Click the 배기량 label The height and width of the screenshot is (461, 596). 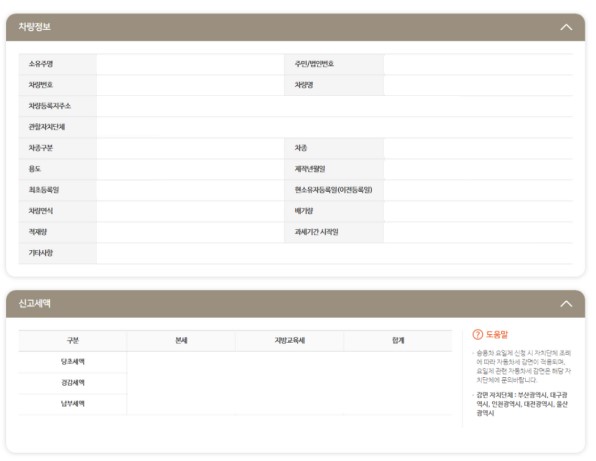(x=304, y=211)
